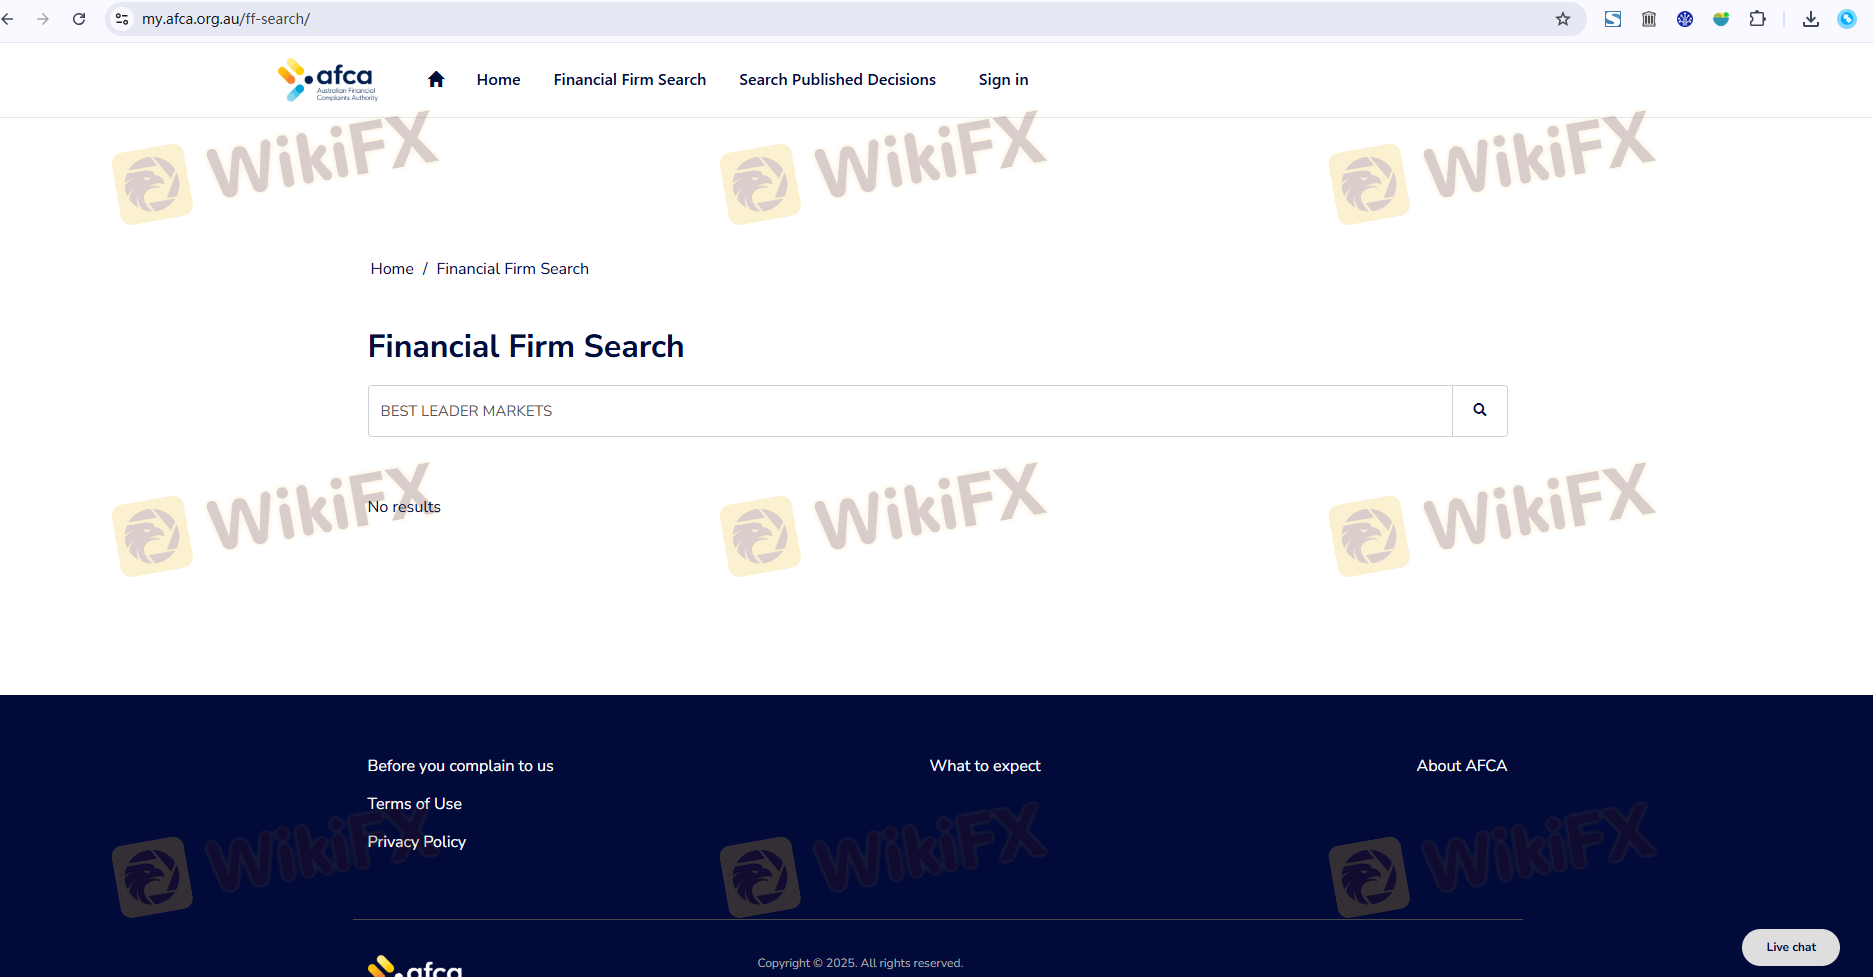Click the home icon in navigation bar
The image size is (1873, 977).
coord(436,80)
